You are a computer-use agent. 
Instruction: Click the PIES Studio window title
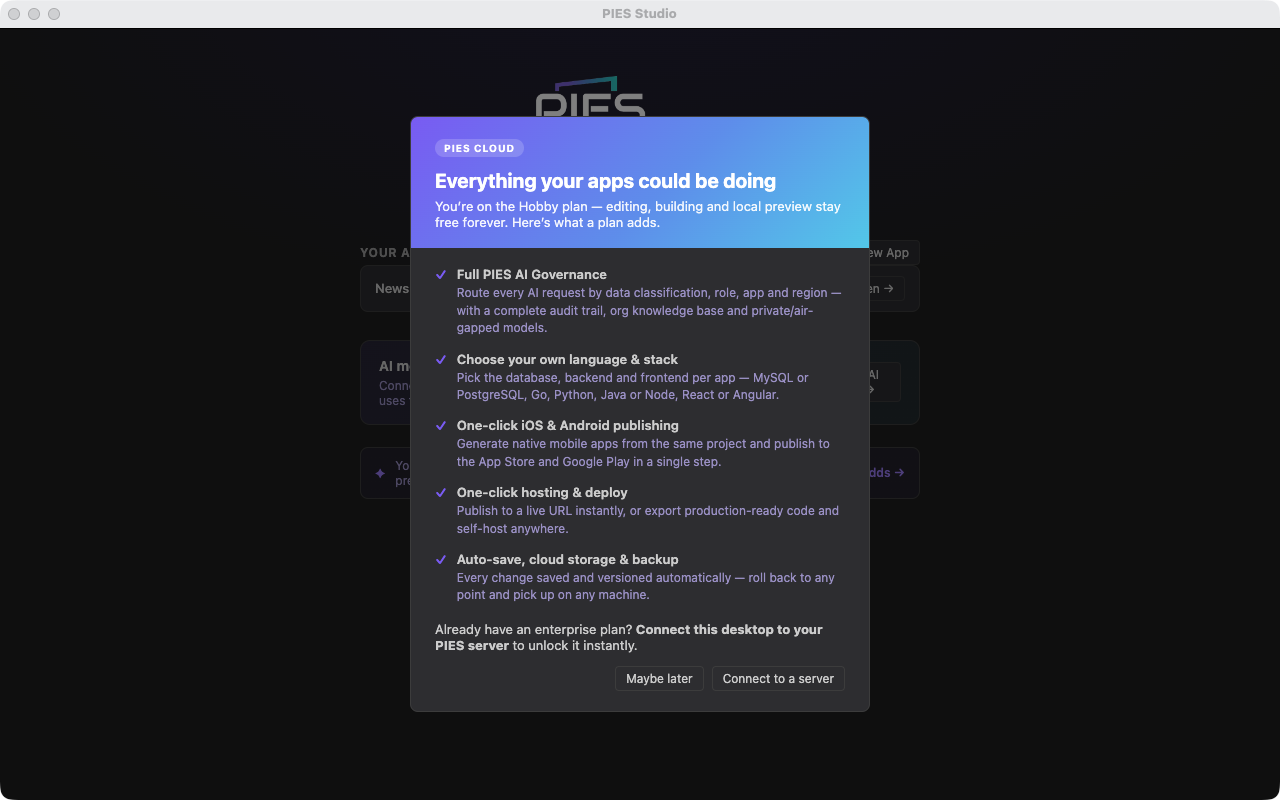(639, 13)
